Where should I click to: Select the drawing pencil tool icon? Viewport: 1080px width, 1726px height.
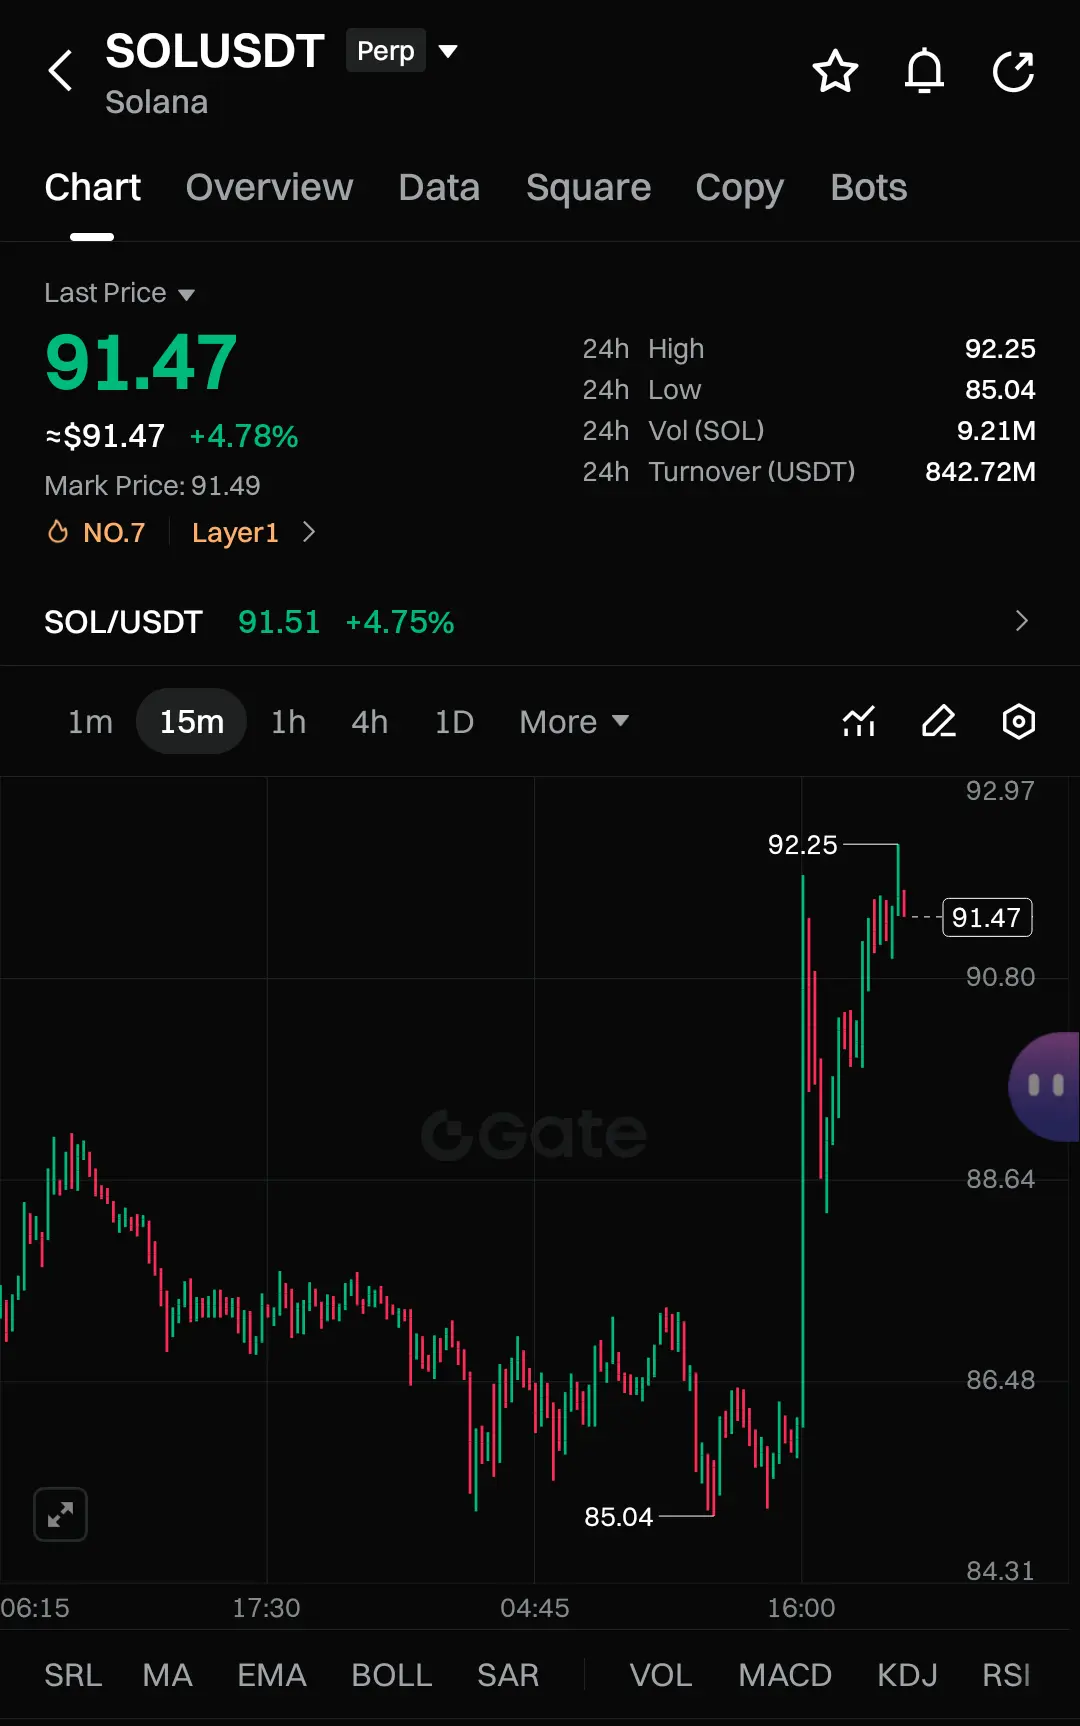(939, 721)
